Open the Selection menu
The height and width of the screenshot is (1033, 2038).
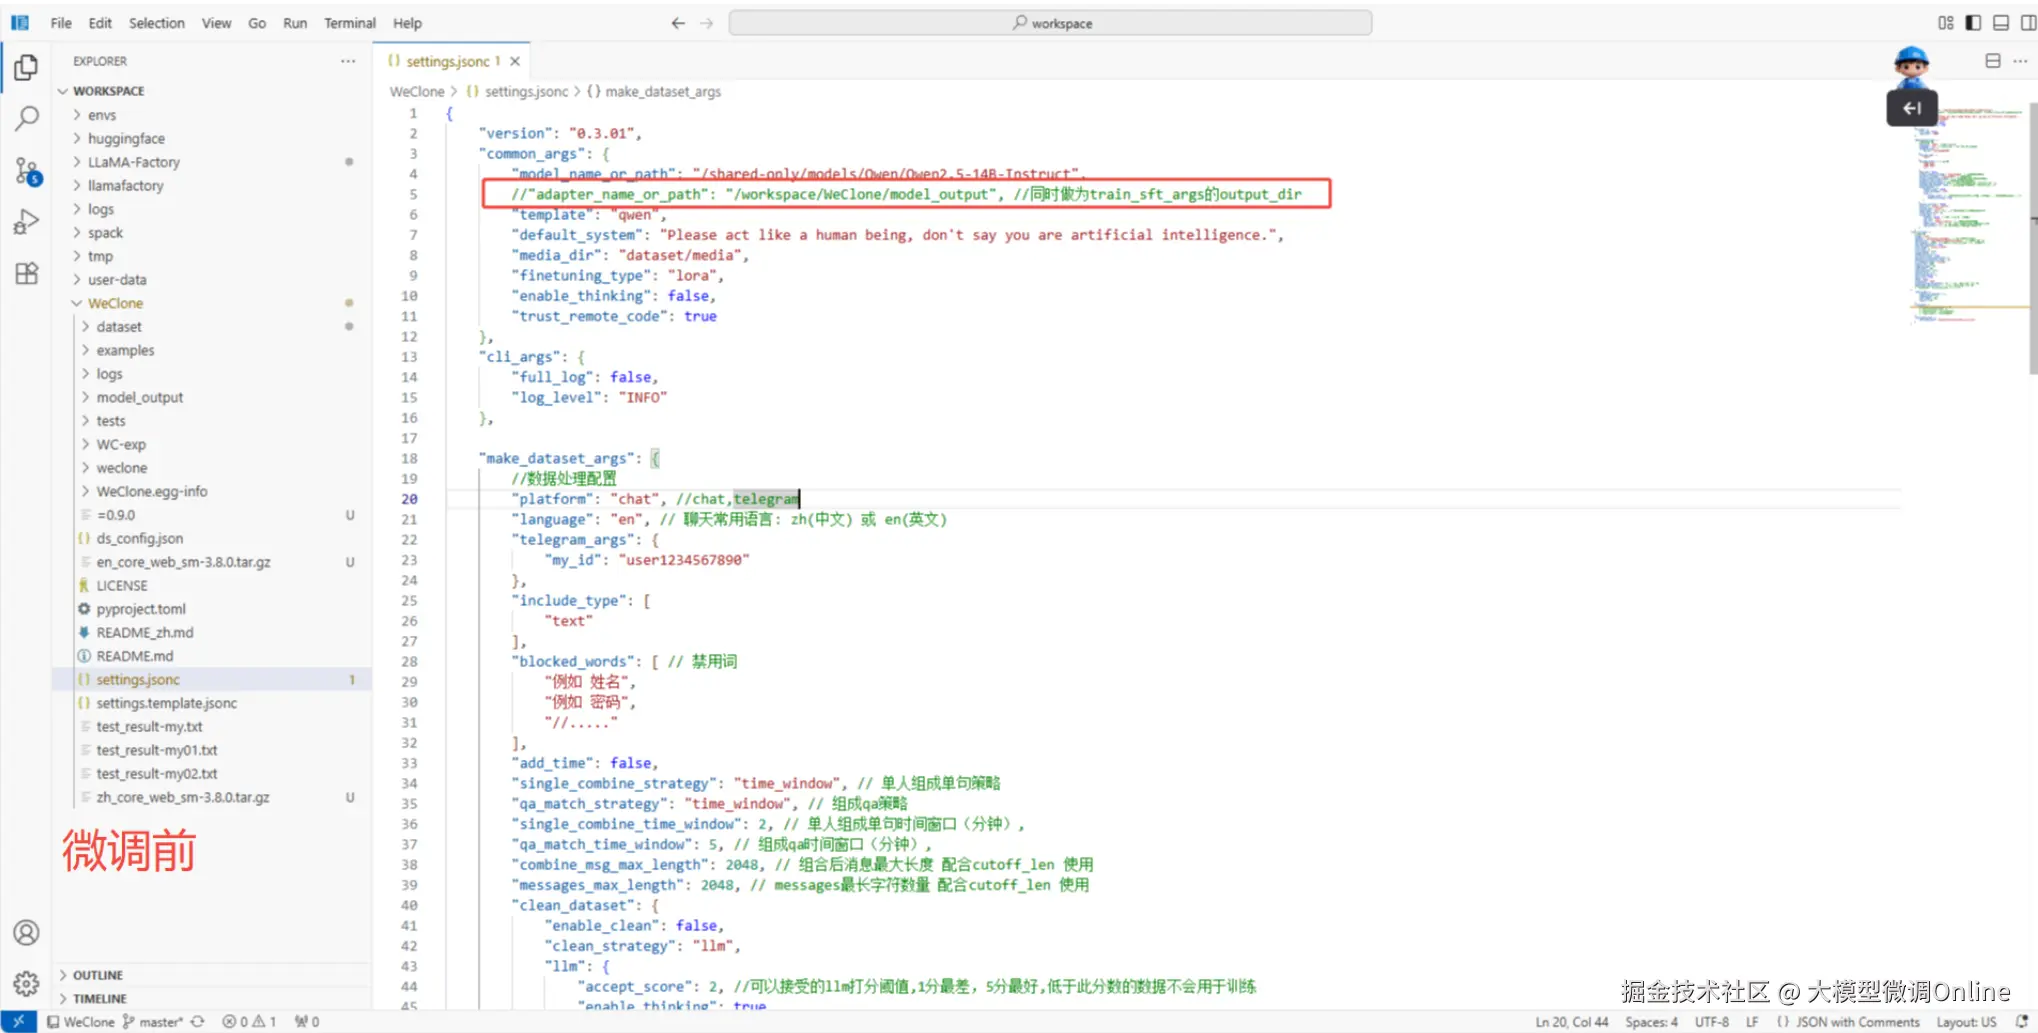pos(157,23)
